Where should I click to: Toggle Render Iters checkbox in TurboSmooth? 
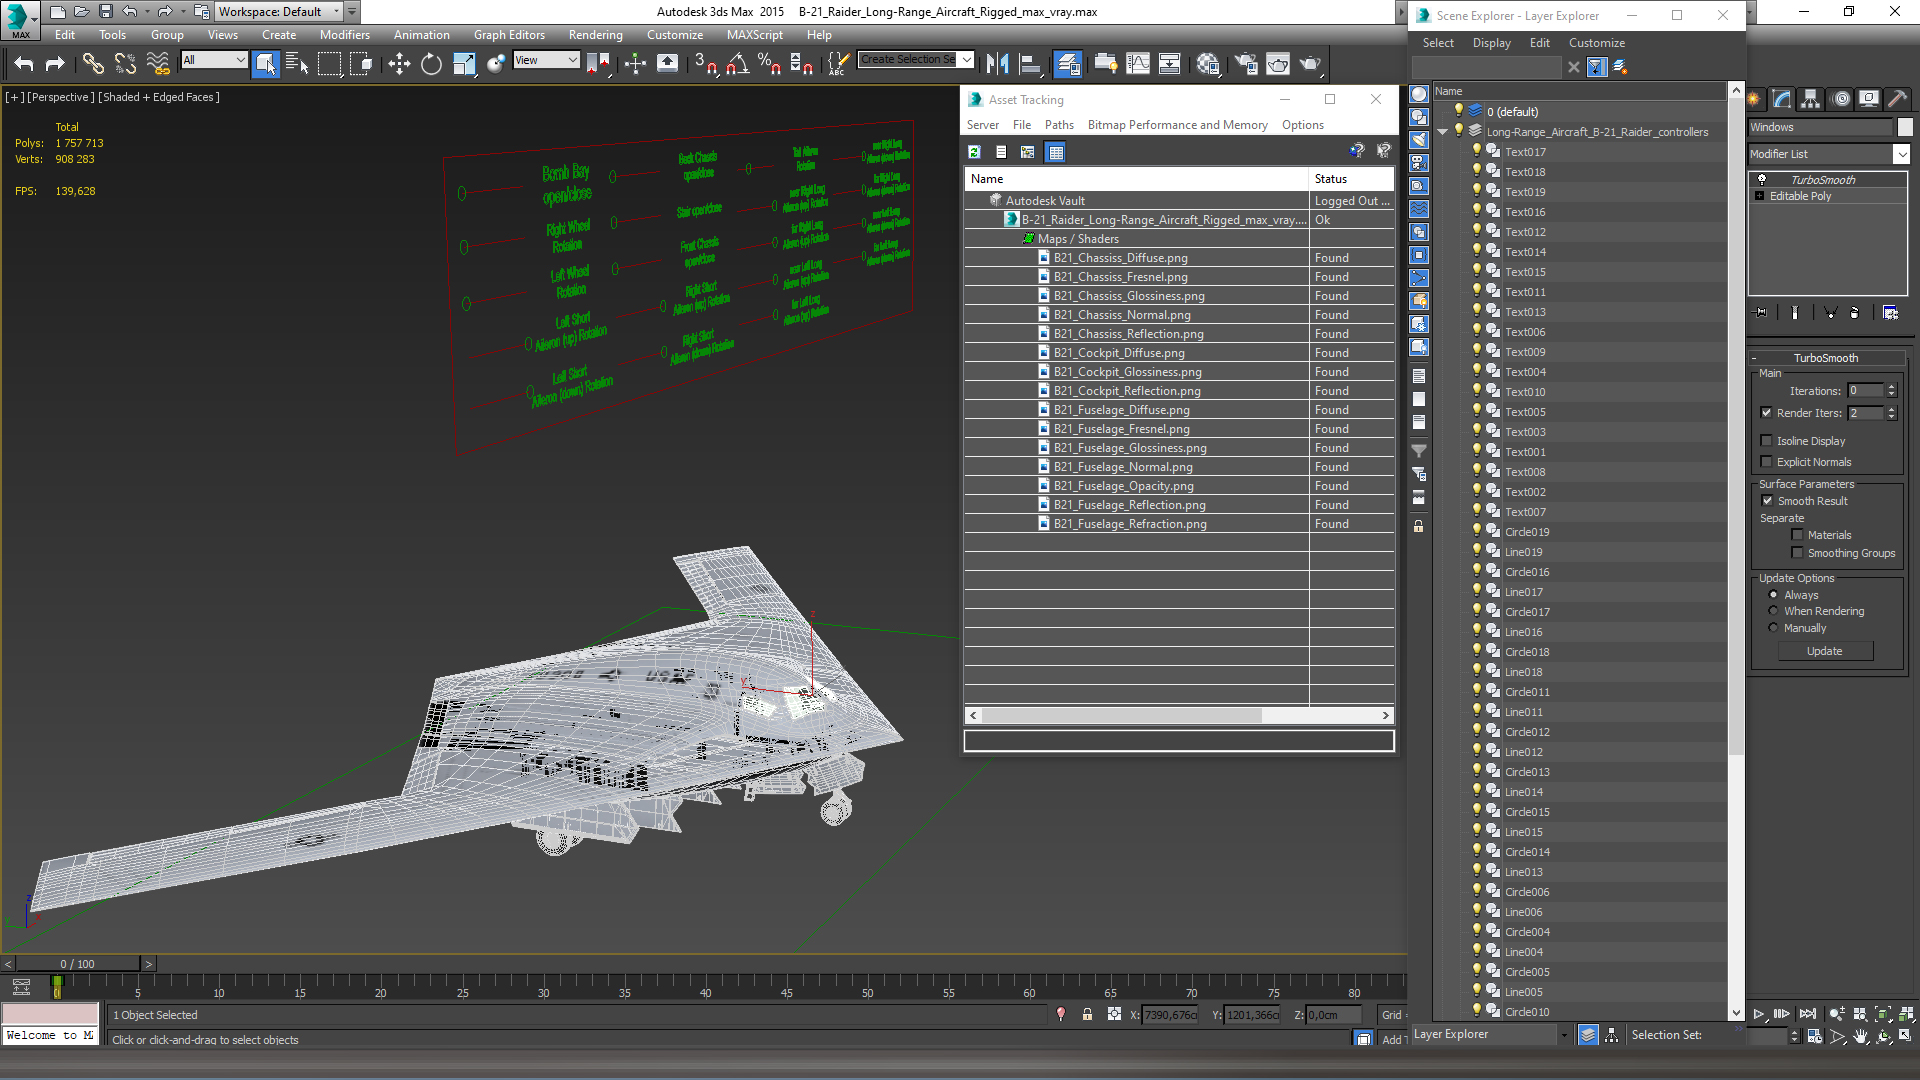pos(1766,413)
